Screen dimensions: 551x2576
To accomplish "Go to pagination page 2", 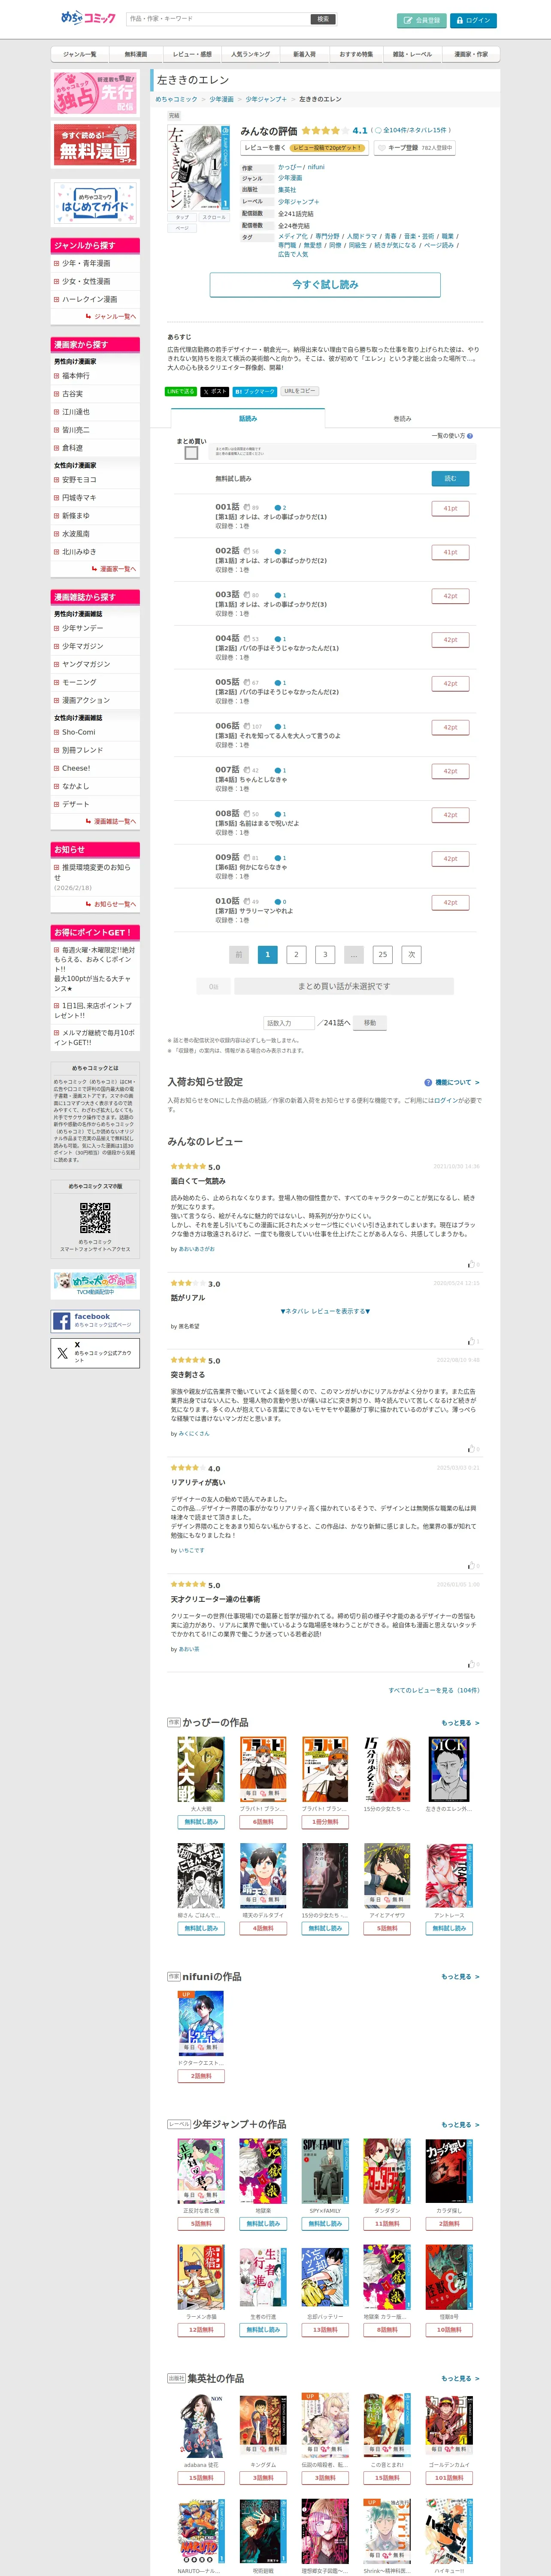I will (296, 954).
